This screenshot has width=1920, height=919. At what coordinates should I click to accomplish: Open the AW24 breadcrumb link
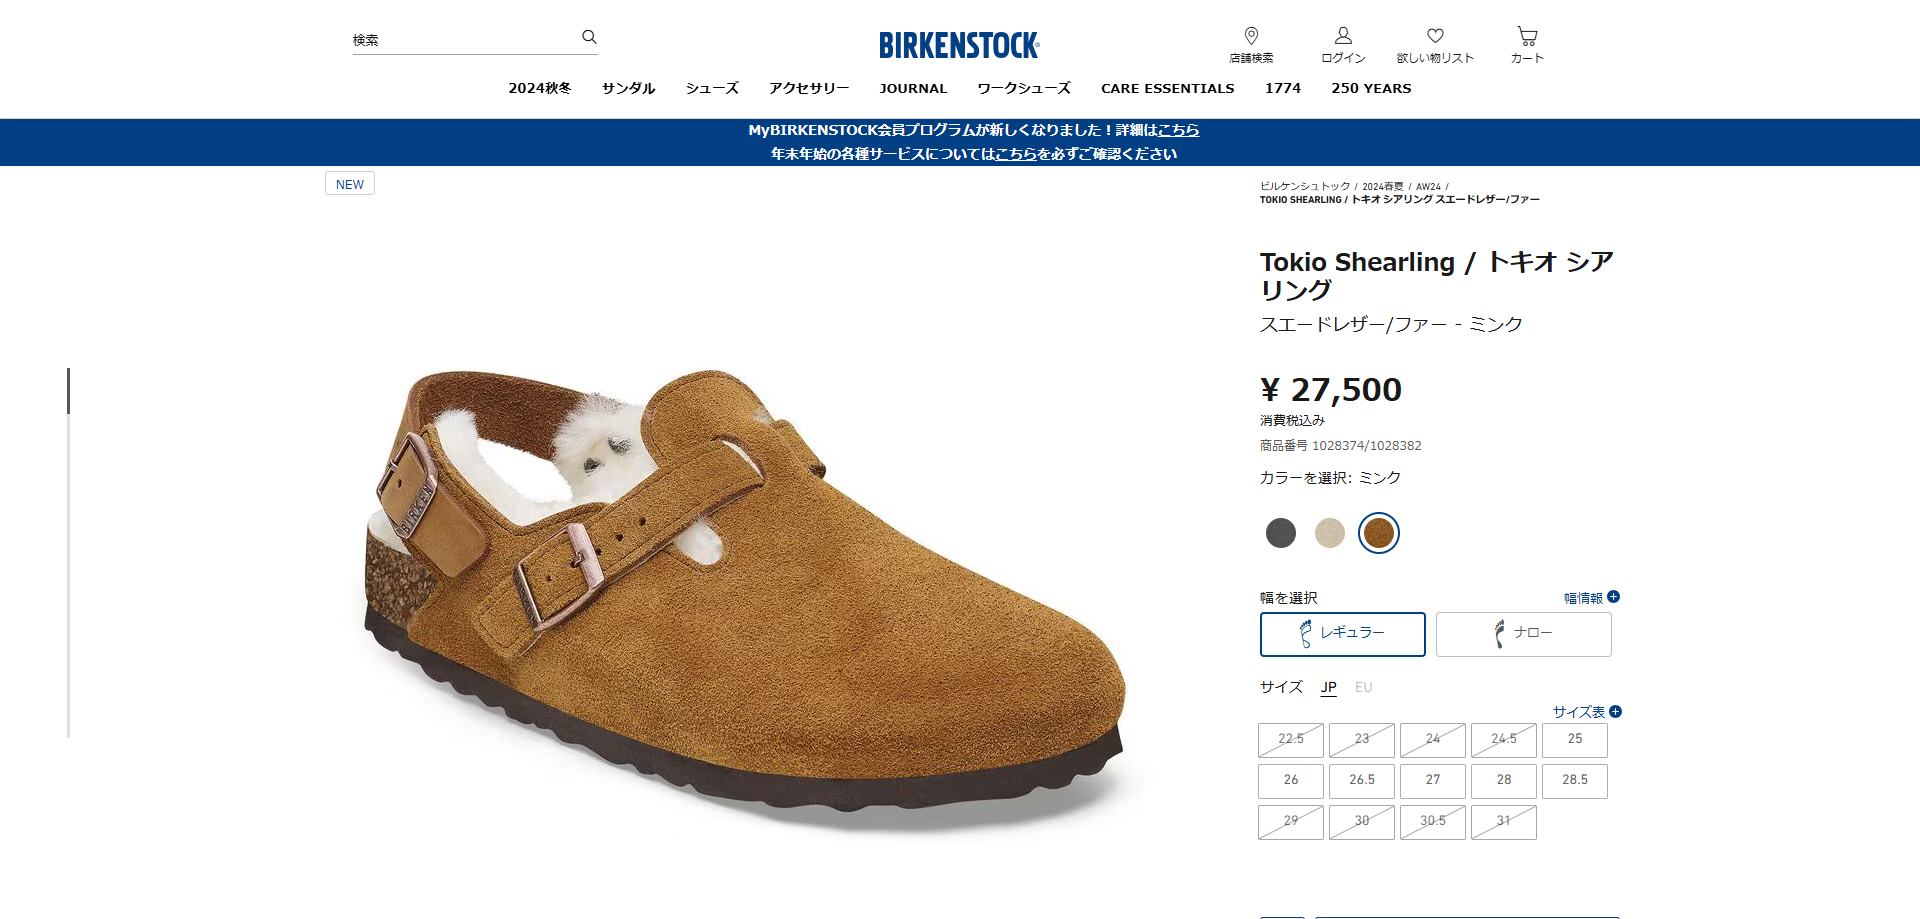point(1427,185)
